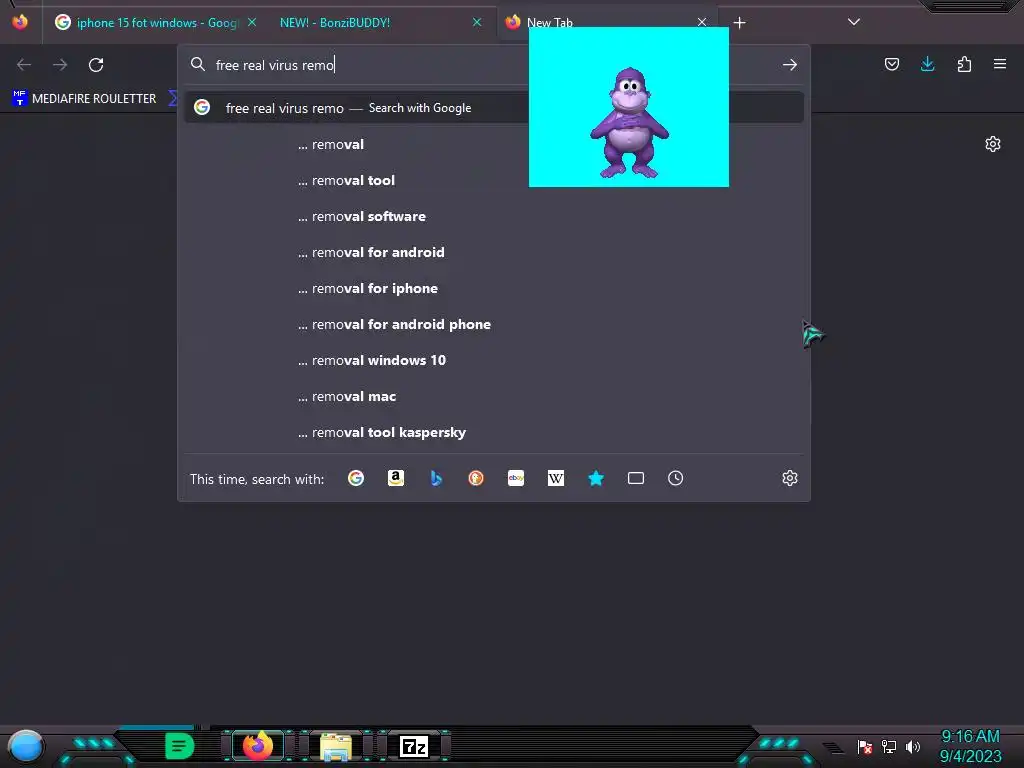Choose the '... removal windows 10' suggestion
The image size is (1024, 768).
[494, 360]
